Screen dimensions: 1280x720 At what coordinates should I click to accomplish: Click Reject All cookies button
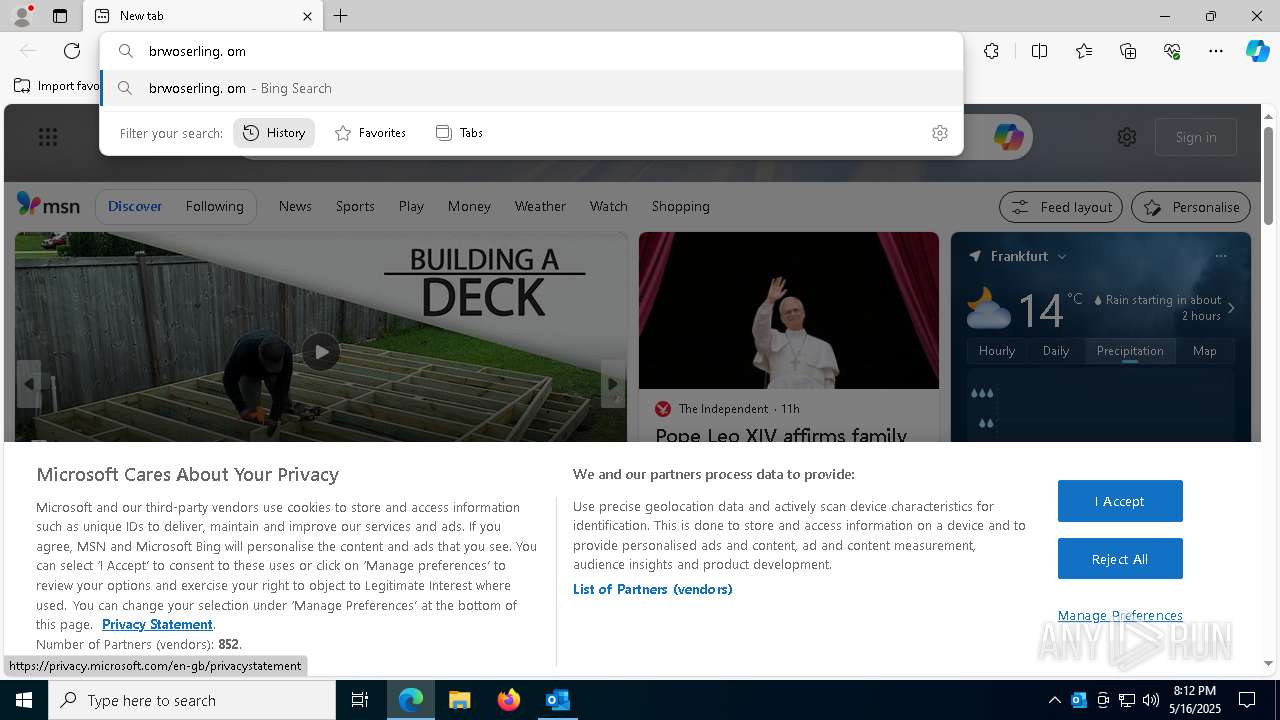click(1120, 559)
